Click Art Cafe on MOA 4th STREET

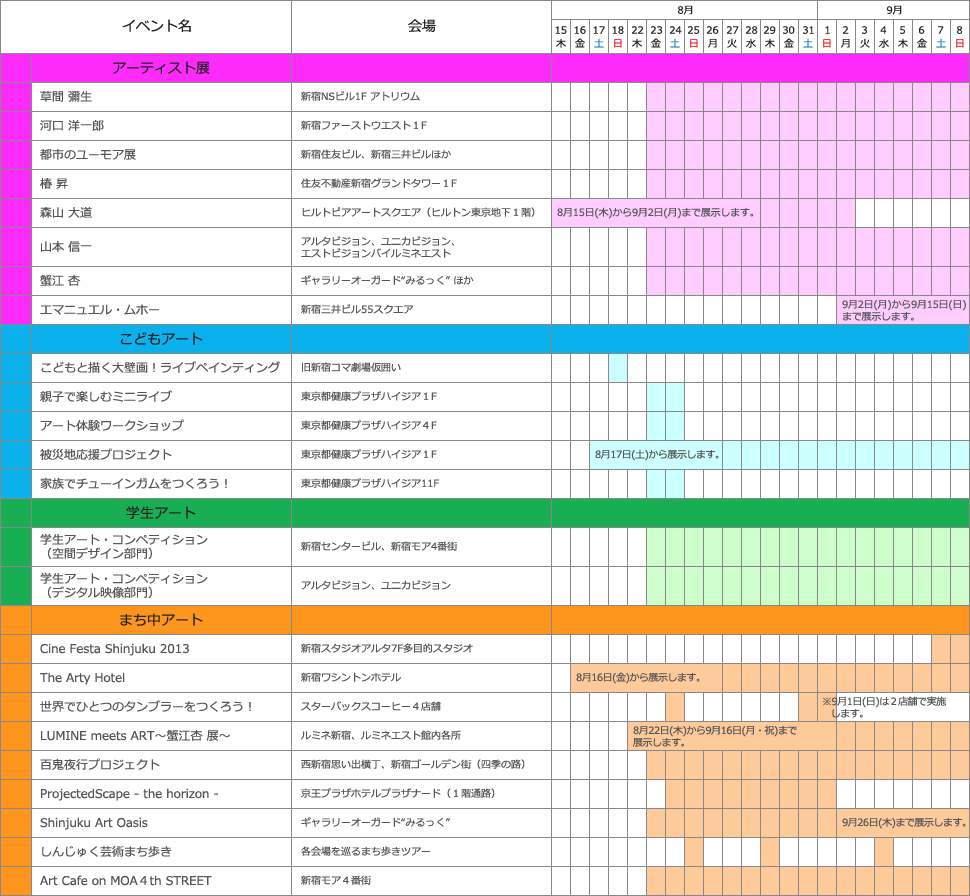point(125,881)
